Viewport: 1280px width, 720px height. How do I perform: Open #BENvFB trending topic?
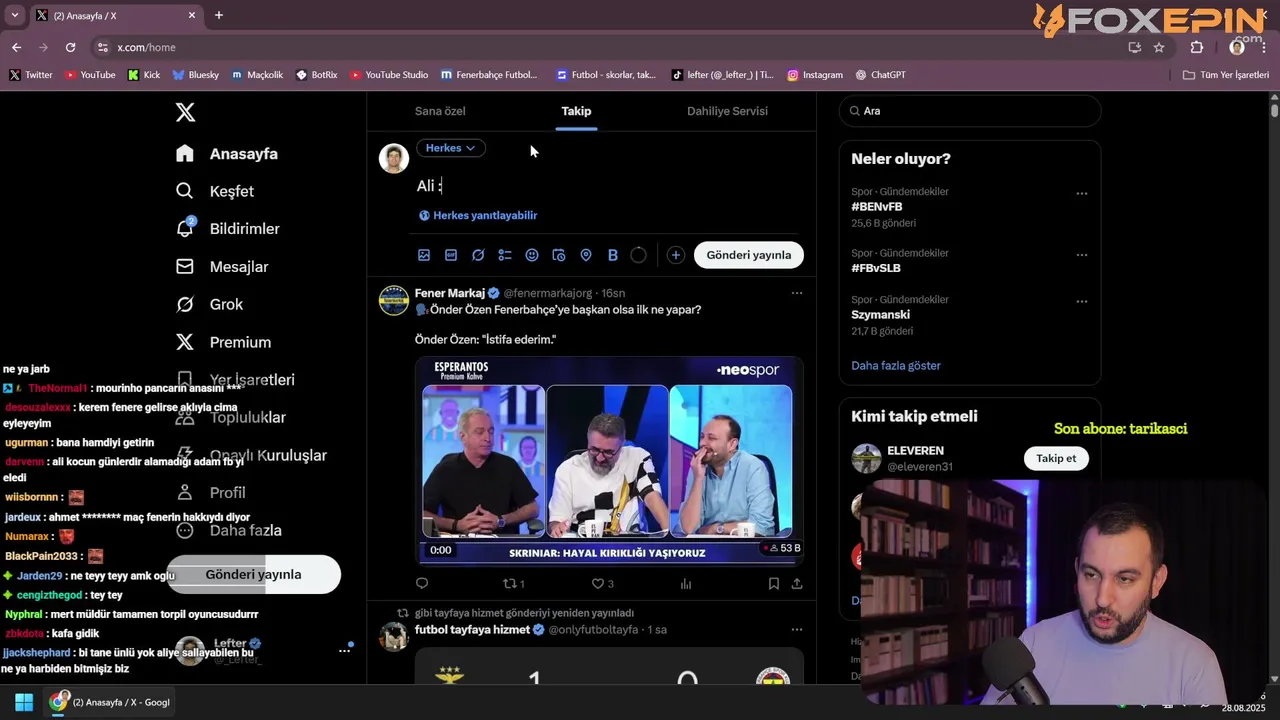click(x=877, y=207)
